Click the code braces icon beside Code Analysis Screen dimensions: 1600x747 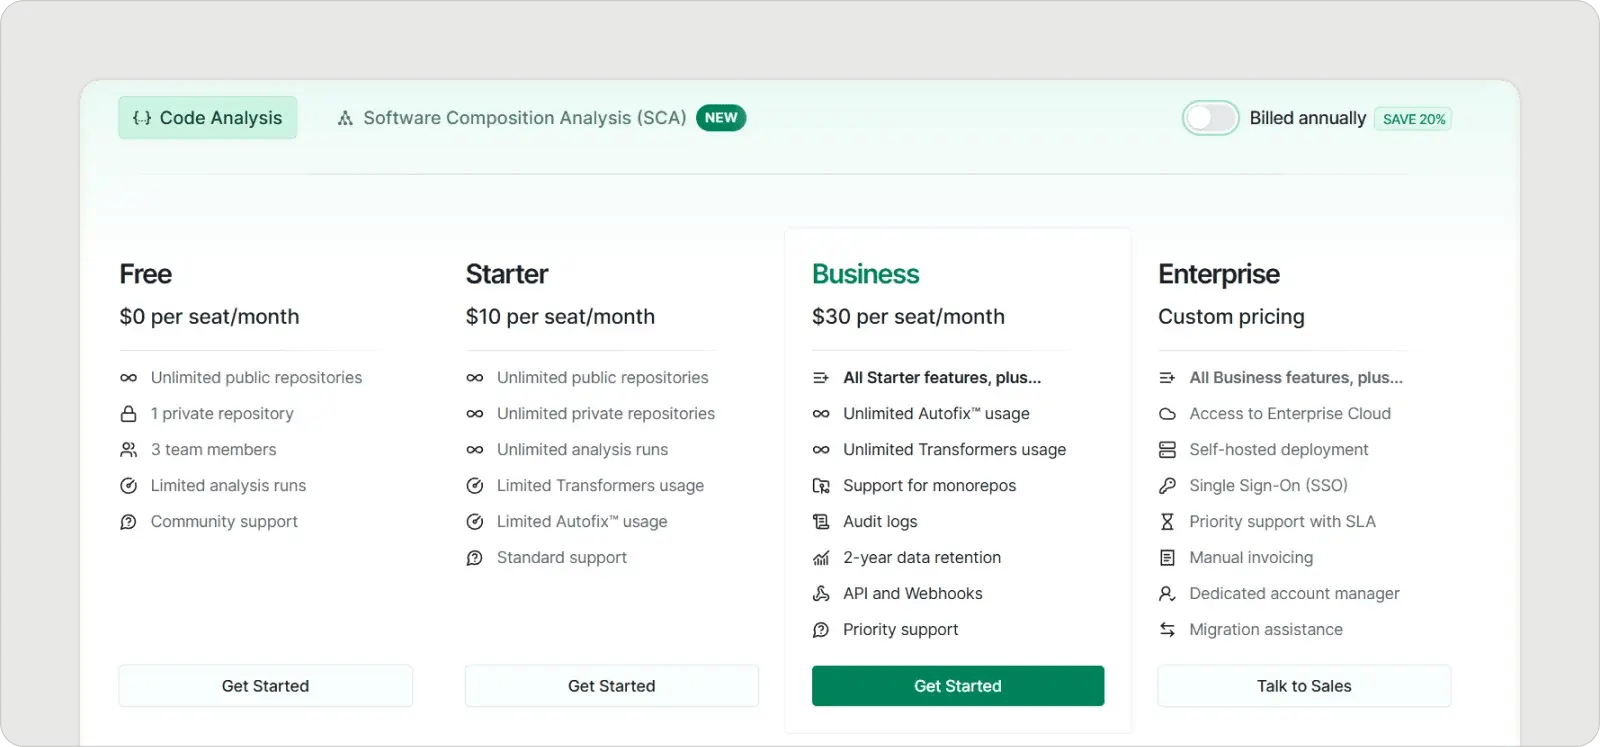141,117
